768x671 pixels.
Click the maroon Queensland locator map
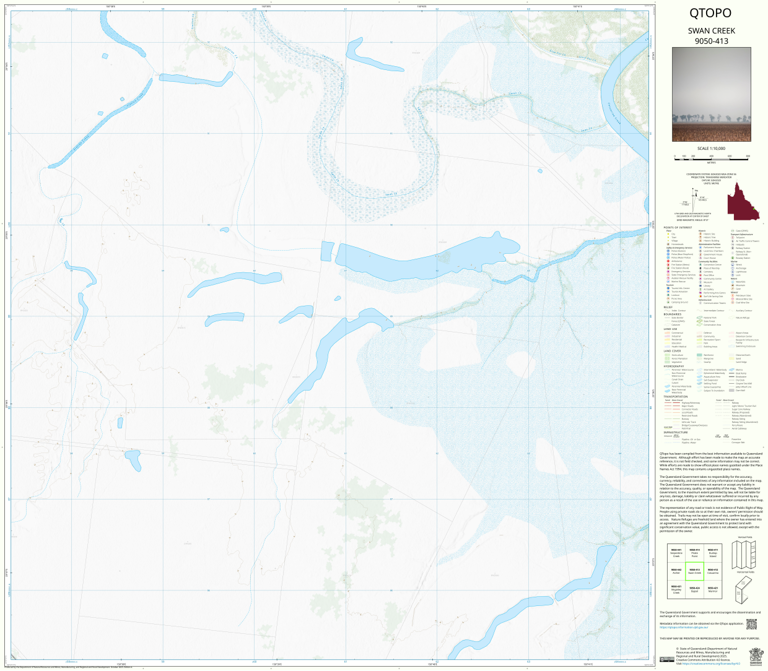(x=743, y=201)
